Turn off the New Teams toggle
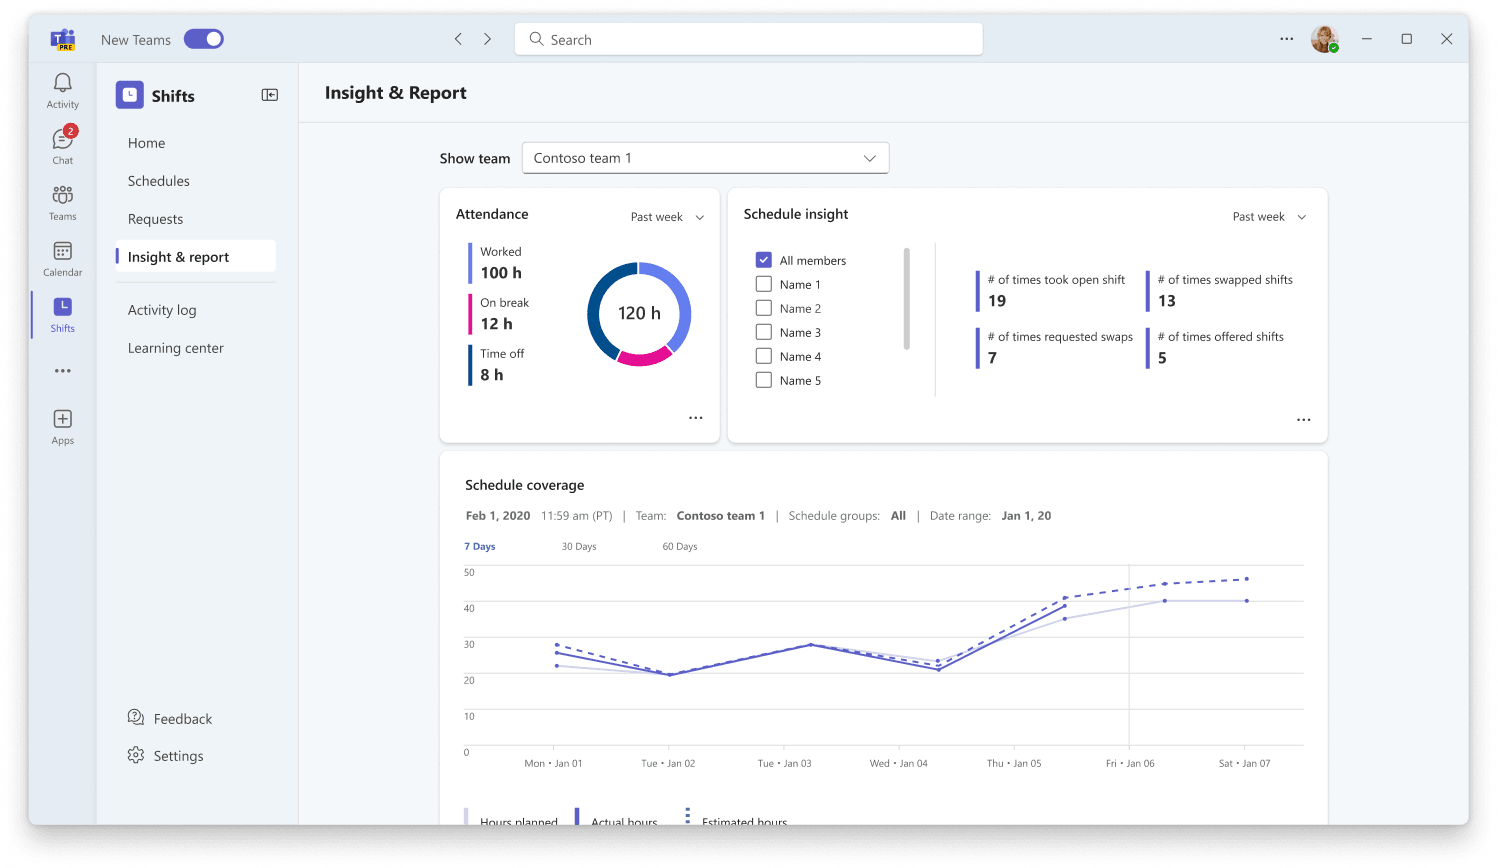The height and width of the screenshot is (868, 1498). point(204,39)
